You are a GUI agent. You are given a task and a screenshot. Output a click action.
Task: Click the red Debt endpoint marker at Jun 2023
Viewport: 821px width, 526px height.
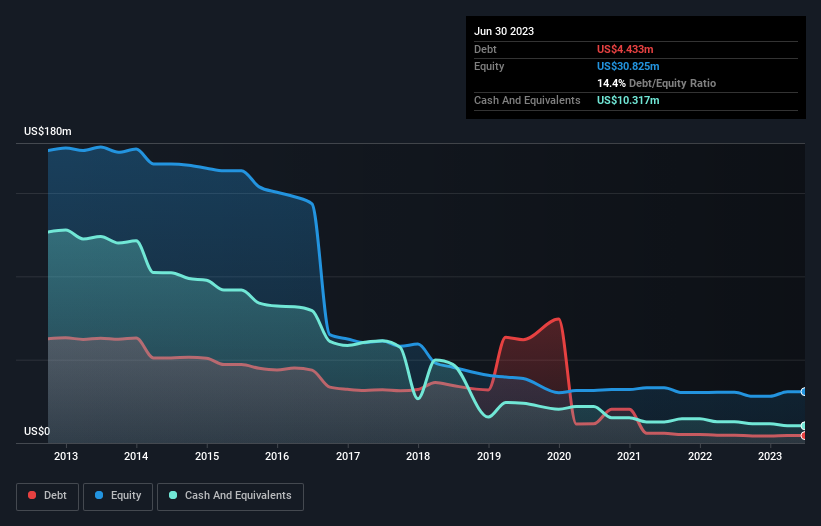[804, 435]
